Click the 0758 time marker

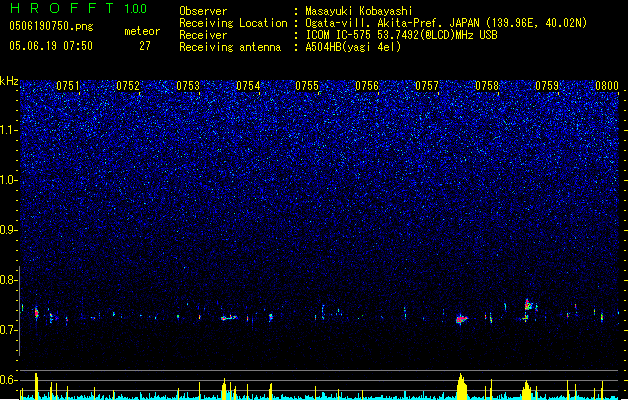(487, 86)
